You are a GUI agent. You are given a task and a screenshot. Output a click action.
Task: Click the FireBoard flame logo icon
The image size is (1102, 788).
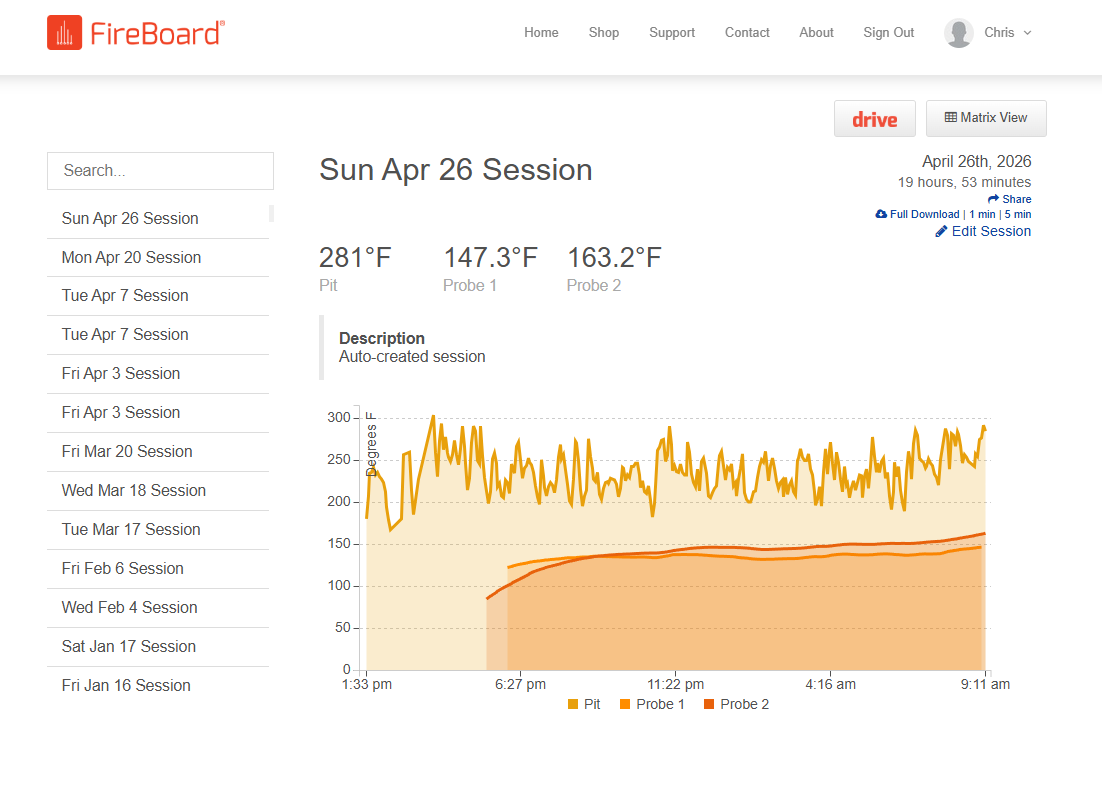[64, 33]
